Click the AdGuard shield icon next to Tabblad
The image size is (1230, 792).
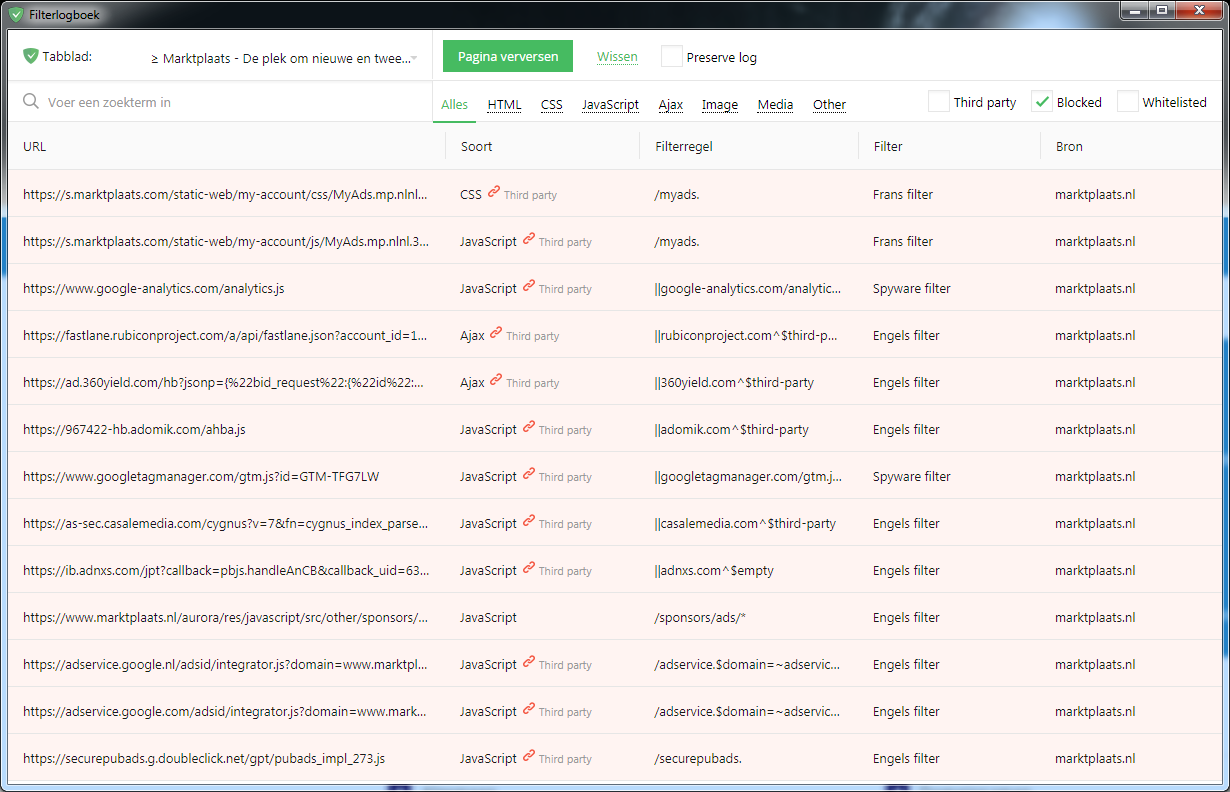(30, 57)
